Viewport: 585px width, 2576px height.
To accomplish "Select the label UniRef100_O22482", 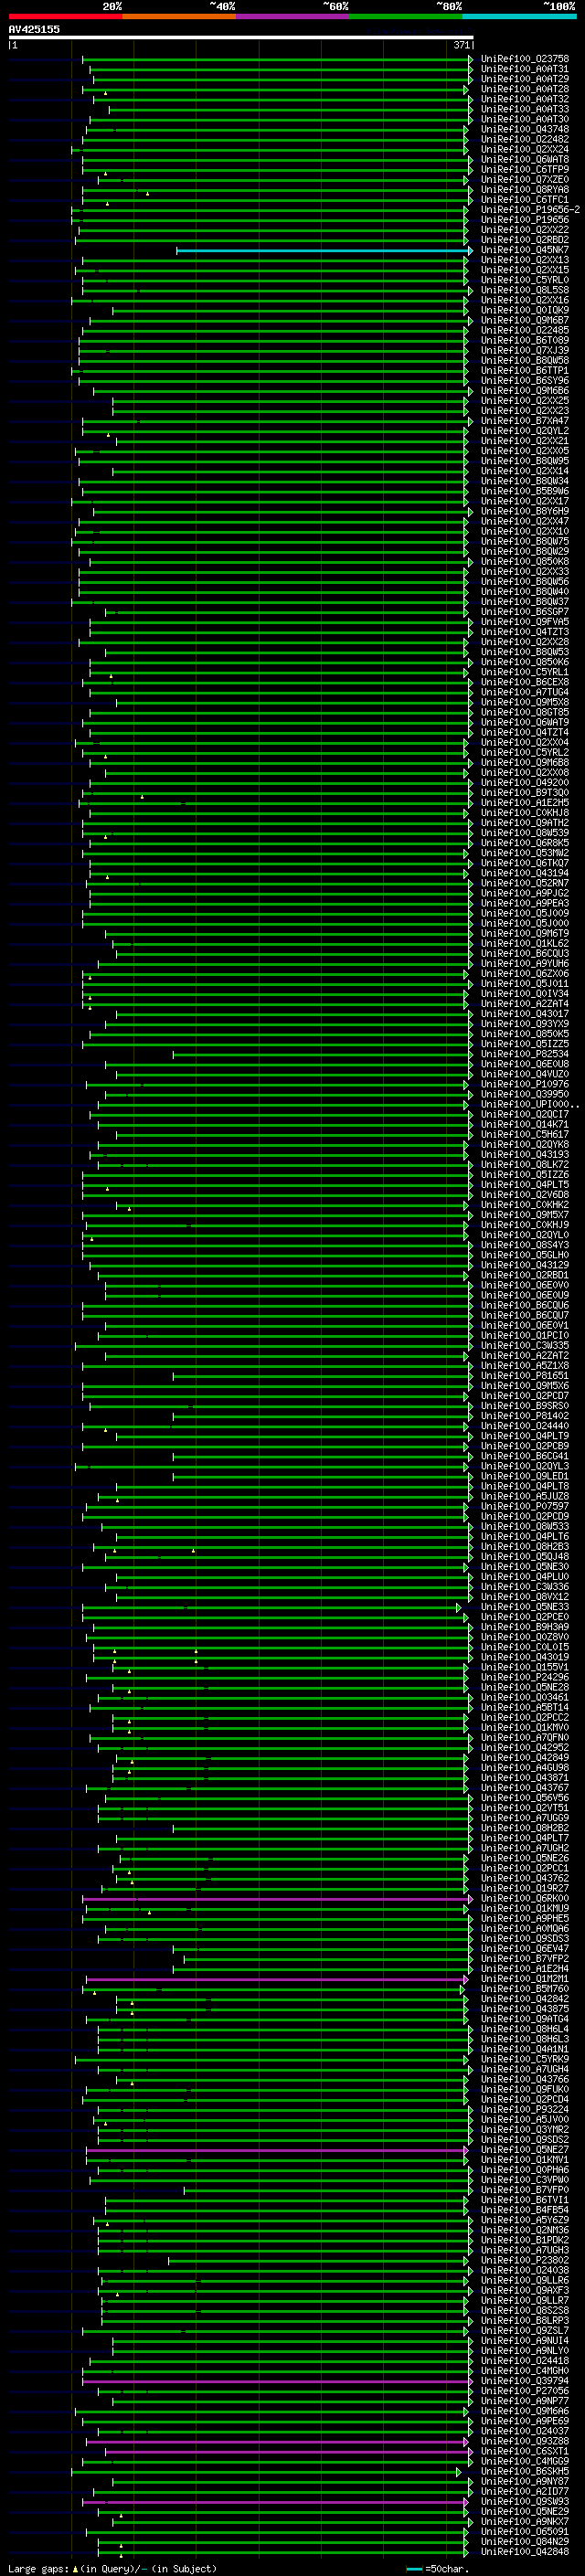I will (x=525, y=139).
